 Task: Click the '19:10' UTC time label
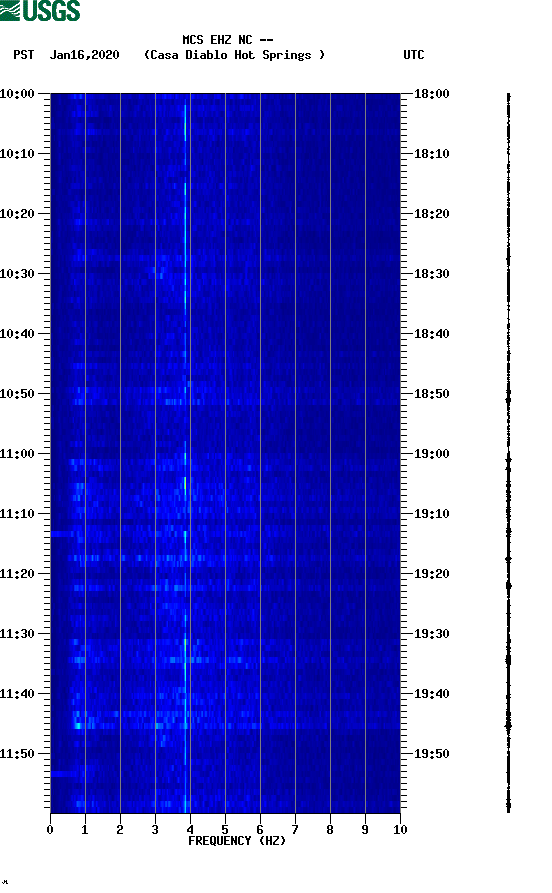[432, 514]
